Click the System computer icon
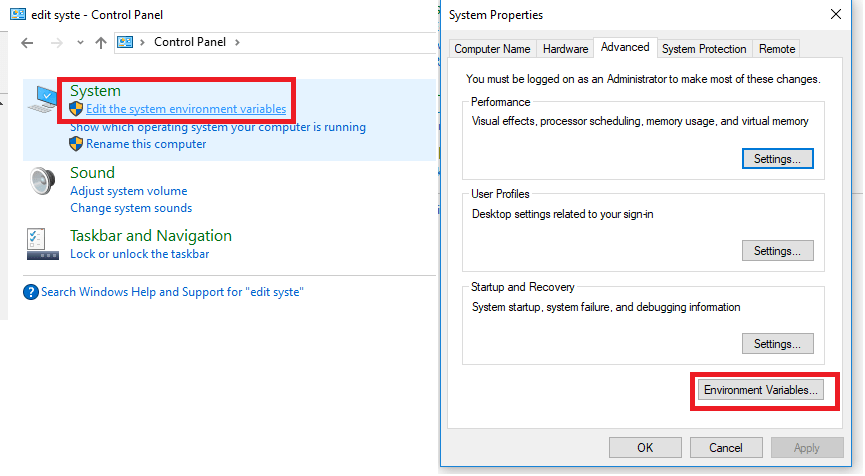Image resolution: width=865 pixels, height=476 pixels. pos(43,98)
